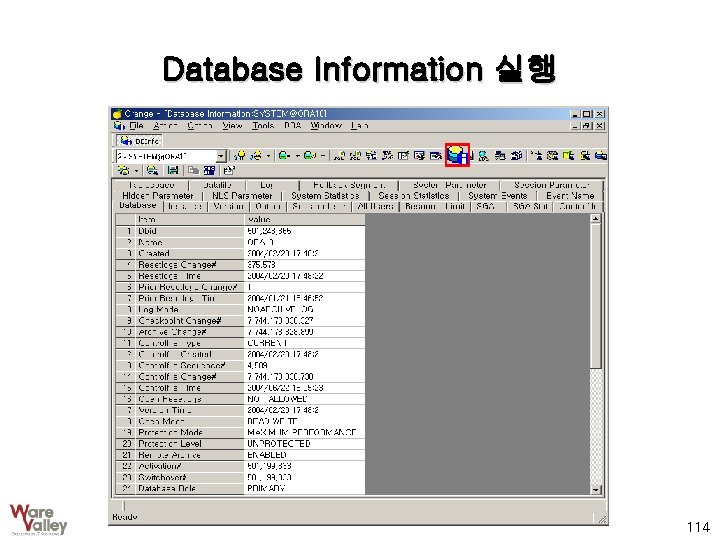Switch to the System Statistics tab
720x540 pixels.
click(325, 196)
